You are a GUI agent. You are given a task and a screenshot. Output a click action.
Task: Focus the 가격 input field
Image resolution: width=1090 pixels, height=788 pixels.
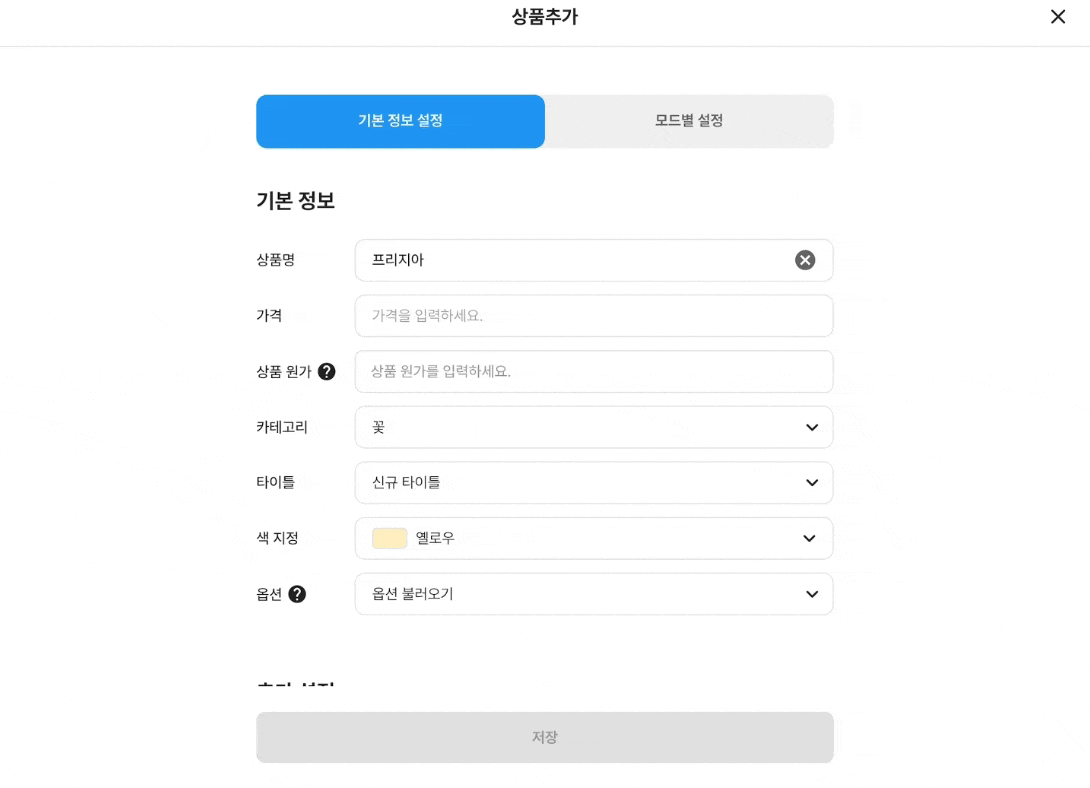pos(593,316)
